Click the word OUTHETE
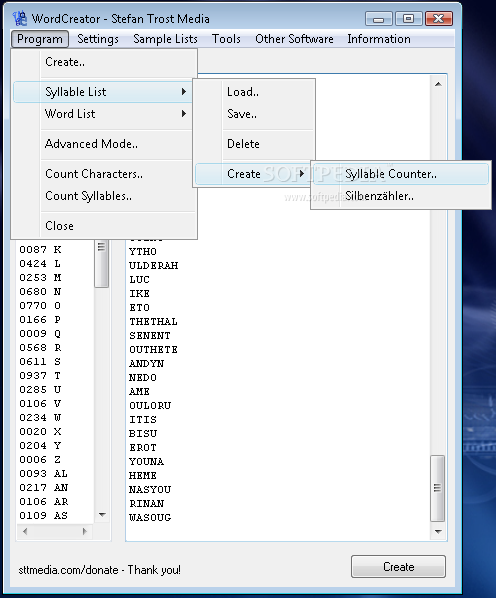Screen dimensions: 496x598 [153, 349]
